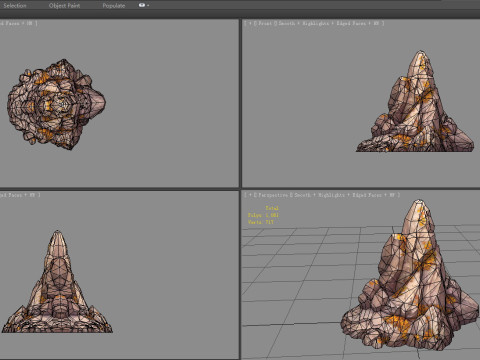Viewport: 480px width, 360px height.
Task: Open the Front viewport [+] general menu
Action: tap(249, 23)
